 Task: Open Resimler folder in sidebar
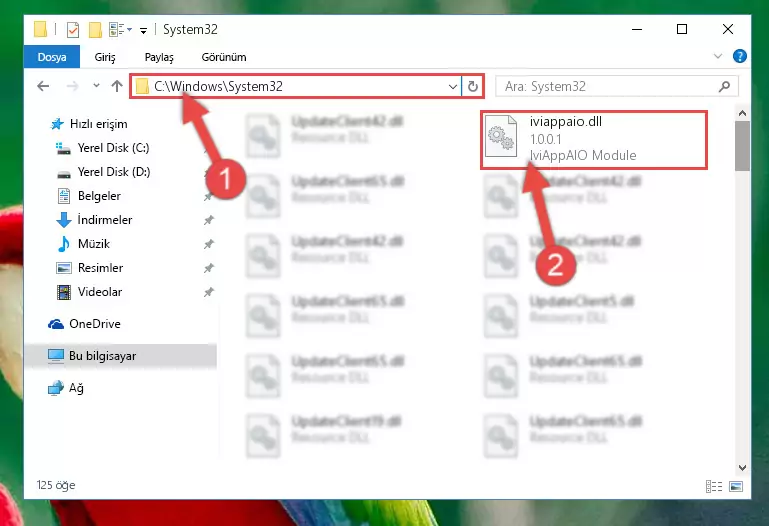click(90, 268)
